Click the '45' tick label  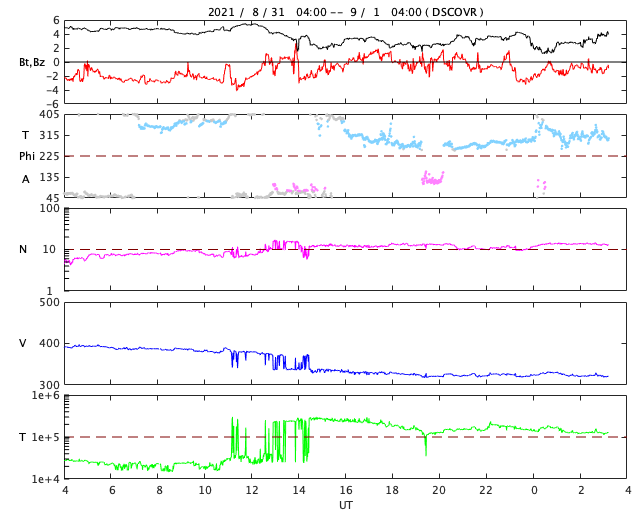(x=53, y=198)
